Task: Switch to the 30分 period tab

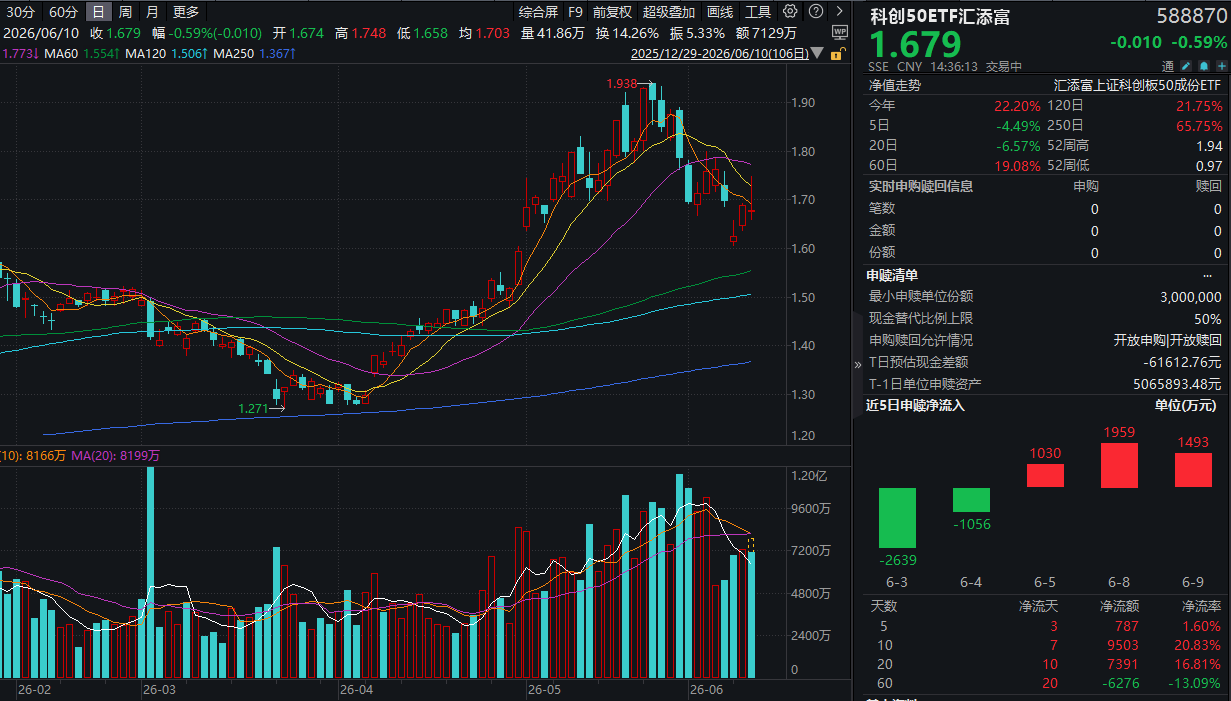Action: (x=21, y=12)
